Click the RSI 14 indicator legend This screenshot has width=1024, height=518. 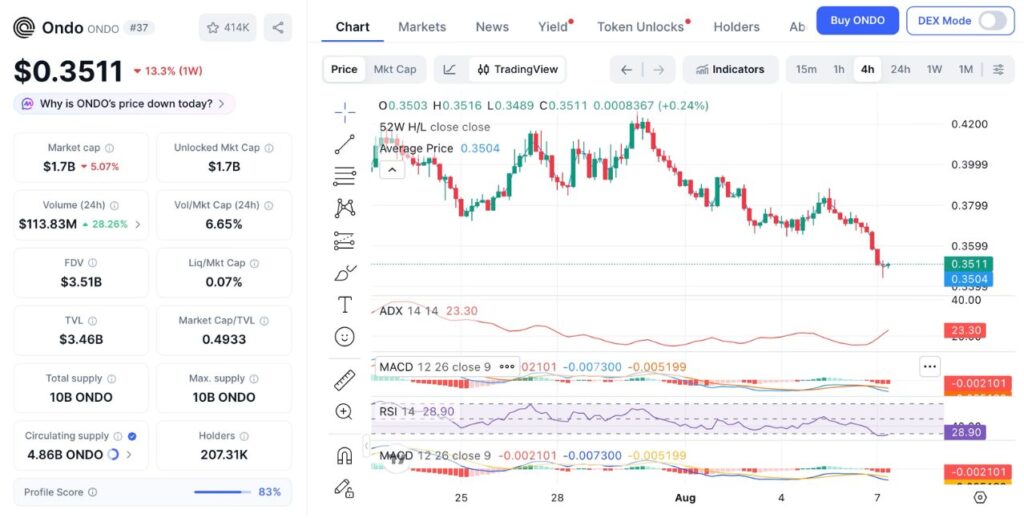coord(397,412)
